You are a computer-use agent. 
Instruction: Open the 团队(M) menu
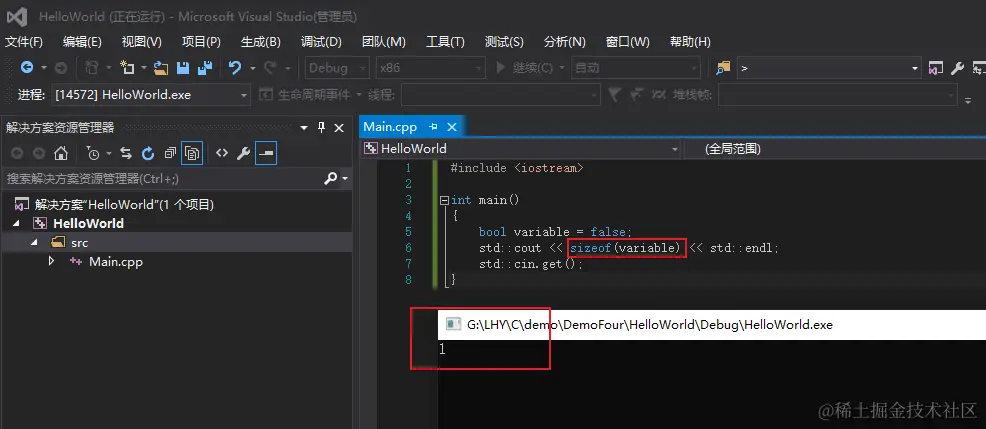tap(384, 42)
